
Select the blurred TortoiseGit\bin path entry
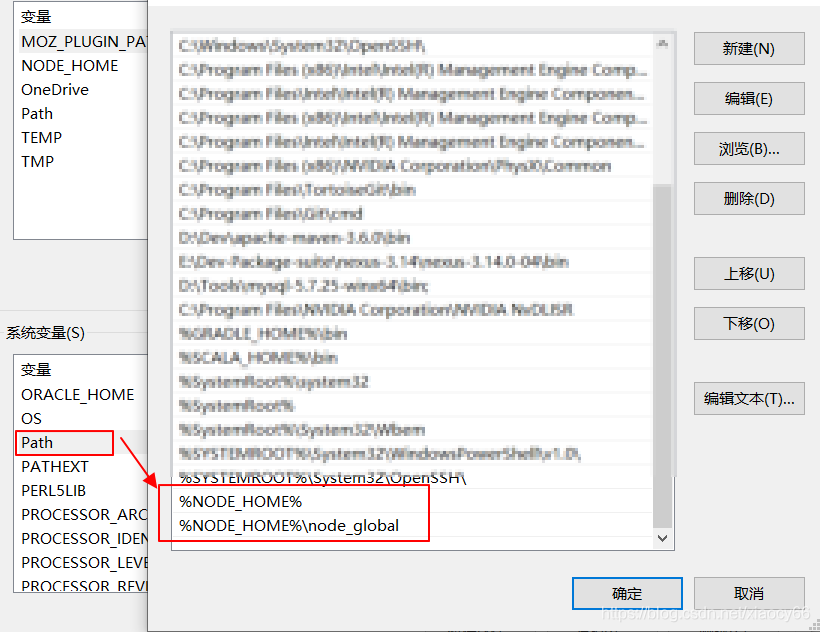(x=413, y=189)
